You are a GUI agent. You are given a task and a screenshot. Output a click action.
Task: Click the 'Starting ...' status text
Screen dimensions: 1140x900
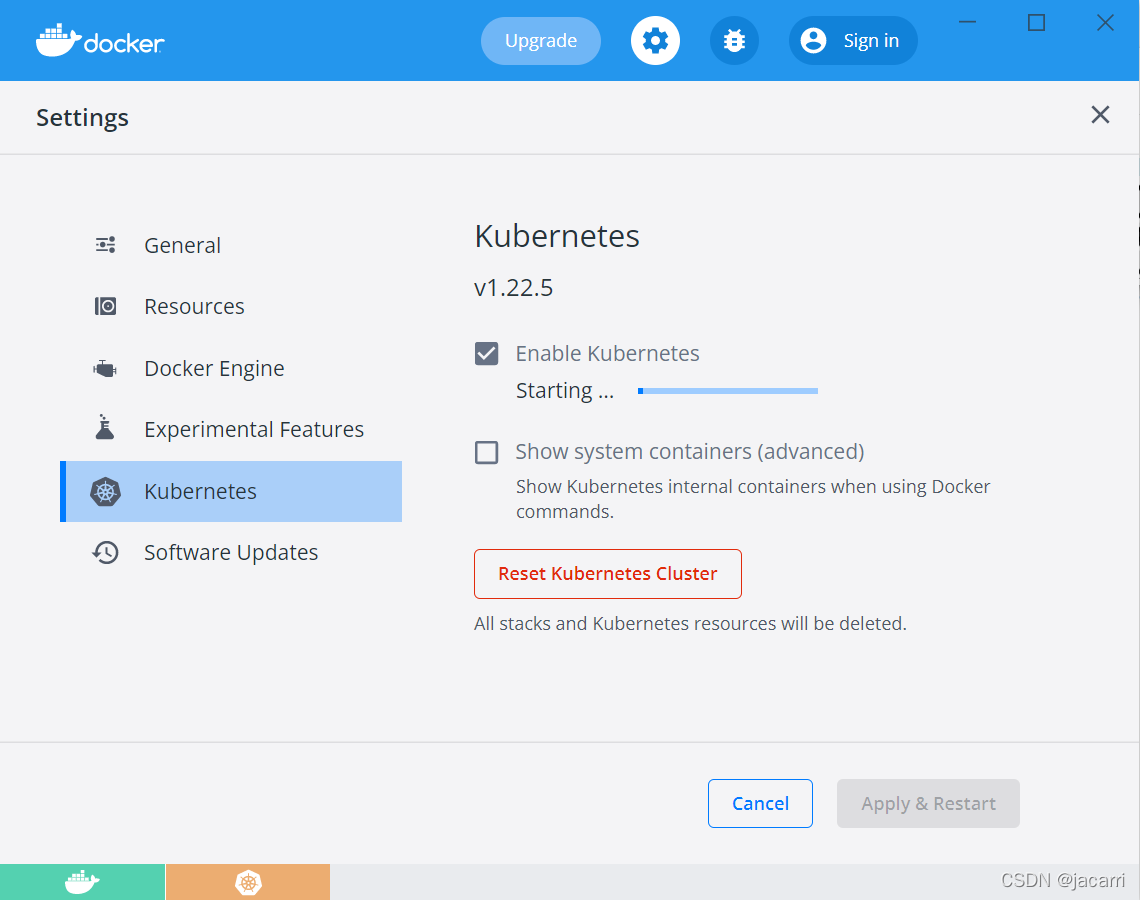[565, 391]
